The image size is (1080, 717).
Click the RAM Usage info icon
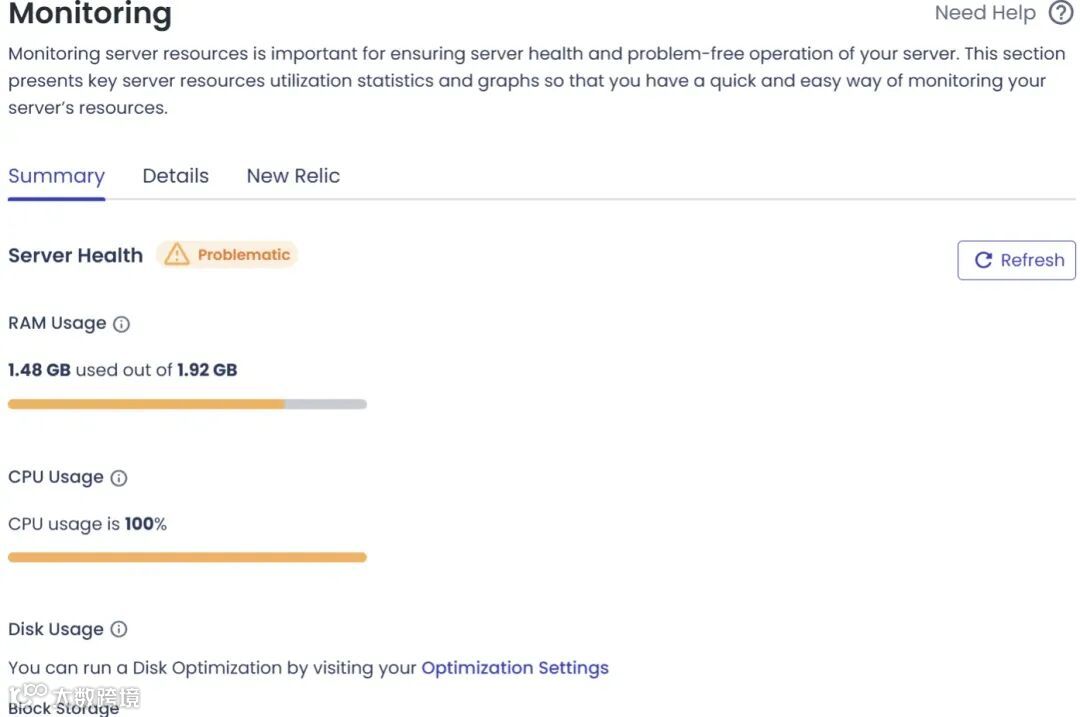121,324
